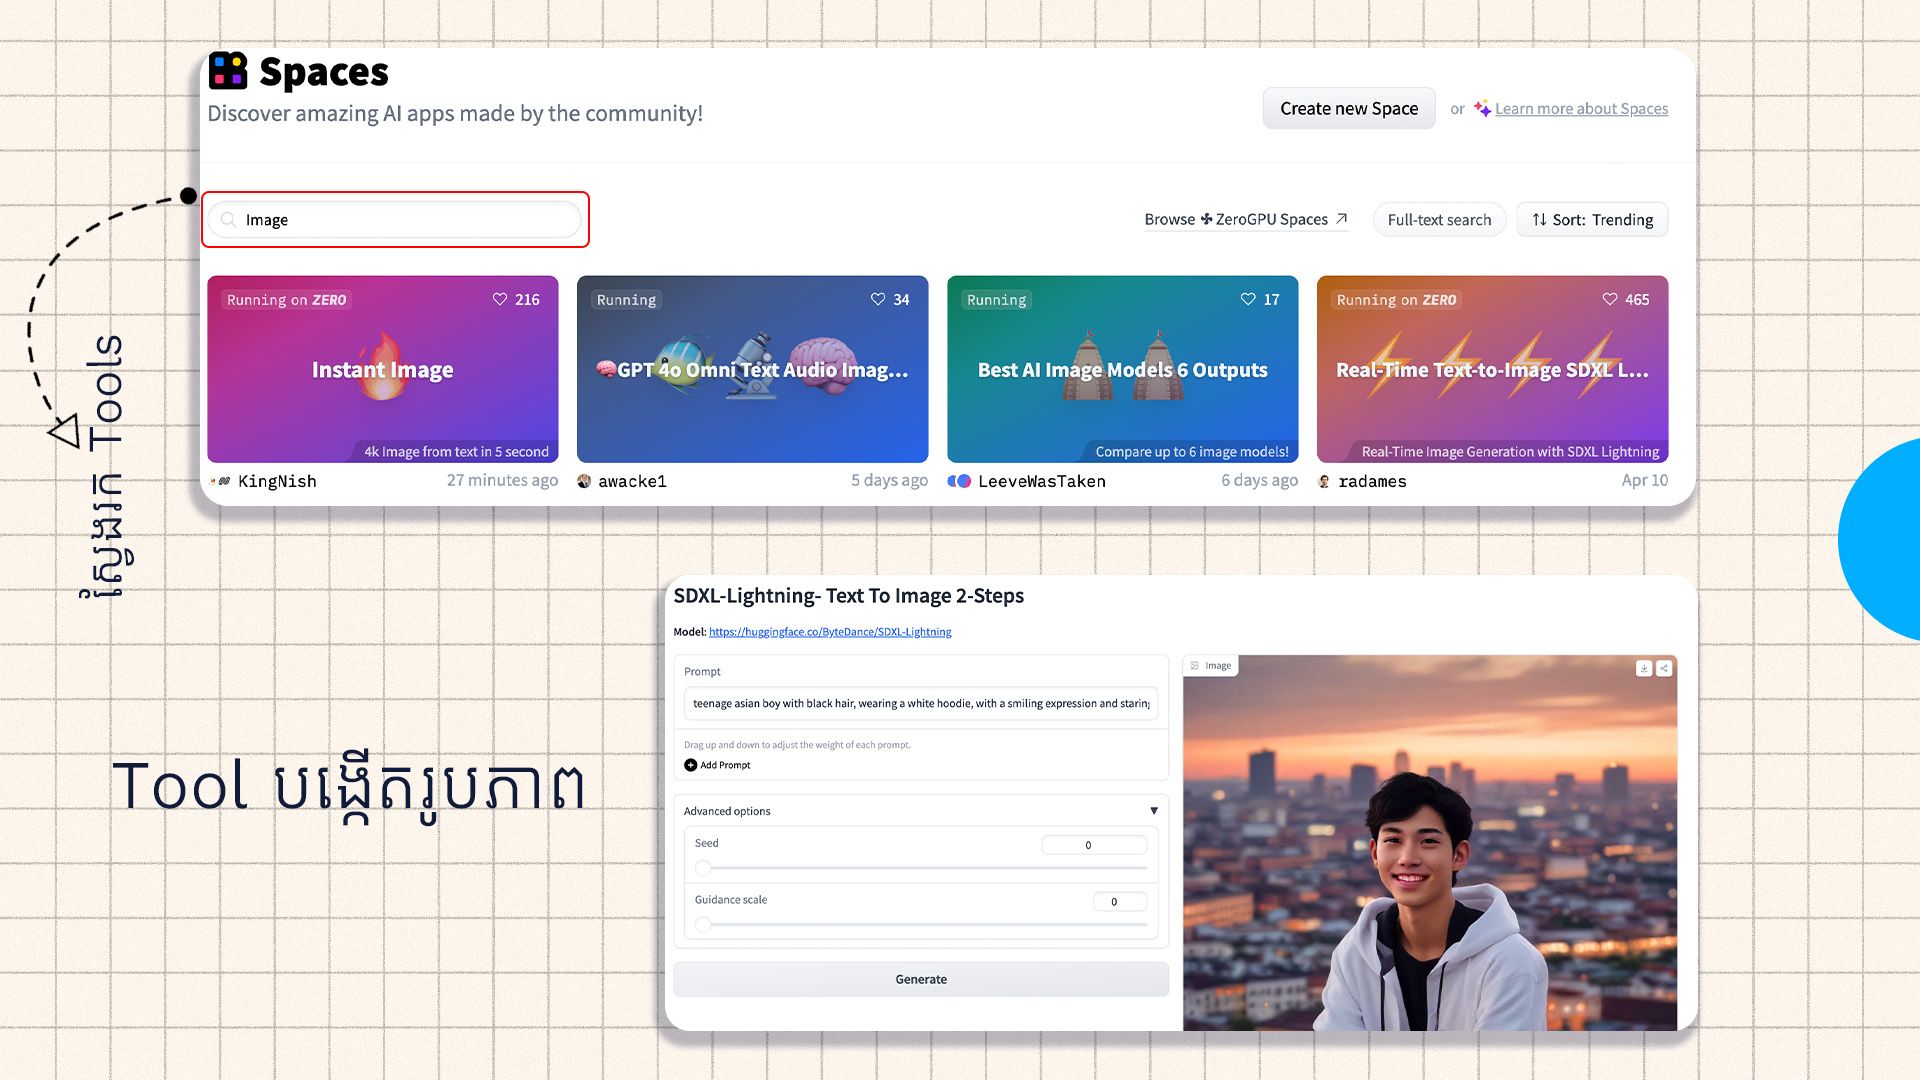Screen dimensions: 1920x1080
Task: Click the sort arrows icon beside Sort: Trending
Action: pyautogui.click(x=1539, y=219)
